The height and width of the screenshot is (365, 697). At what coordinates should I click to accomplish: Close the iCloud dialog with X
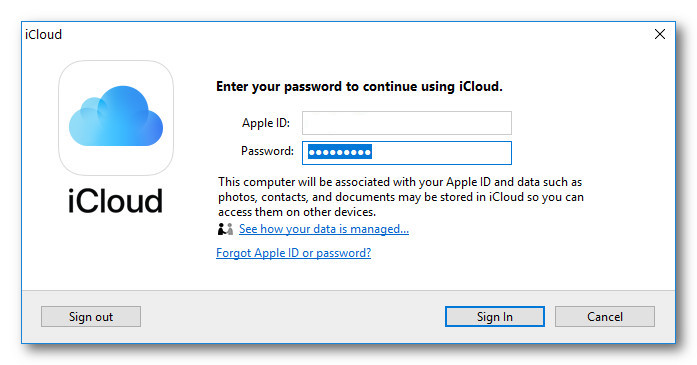coord(660,34)
